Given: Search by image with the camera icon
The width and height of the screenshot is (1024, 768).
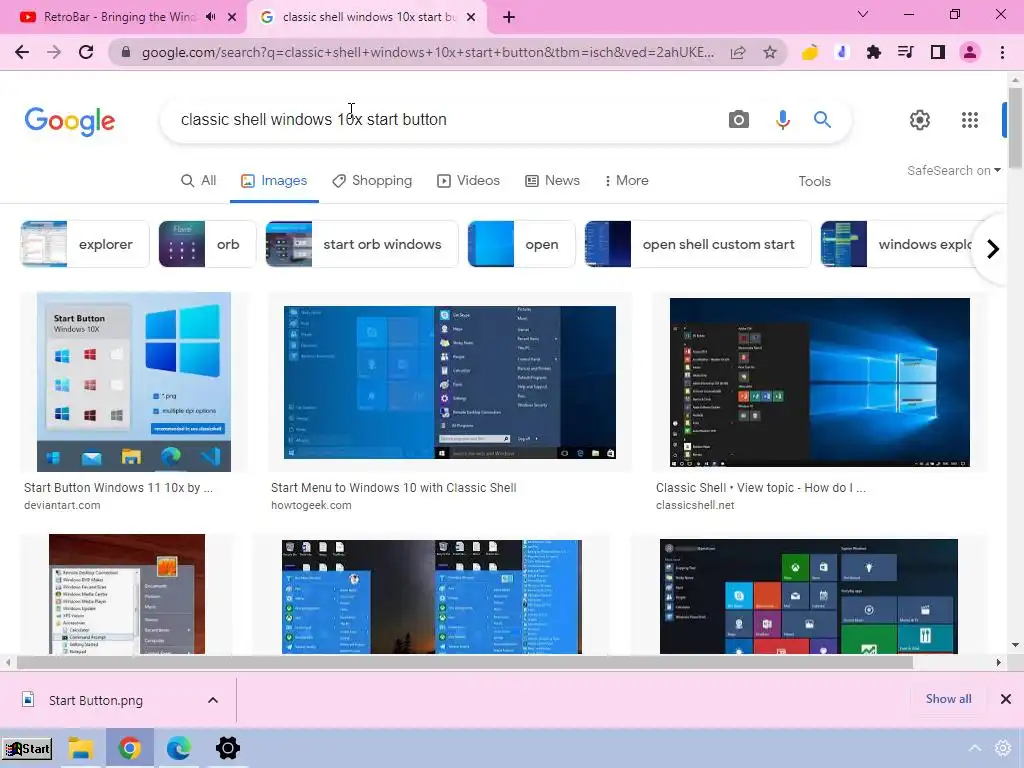Looking at the screenshot, I should coord(739,120).
